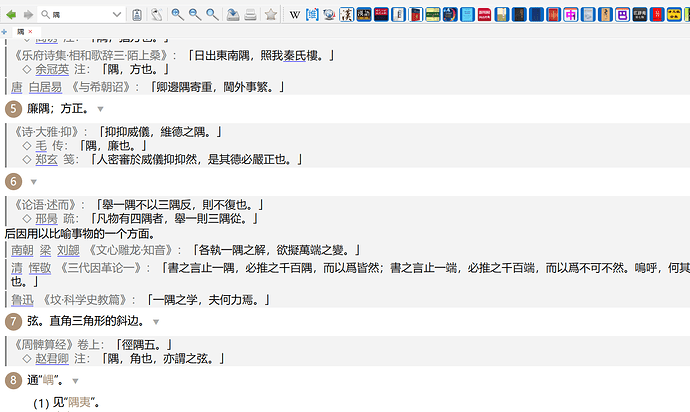690x412 pixels.
Task: Open the globe web dictionary icon
Action: coord(329,15)
